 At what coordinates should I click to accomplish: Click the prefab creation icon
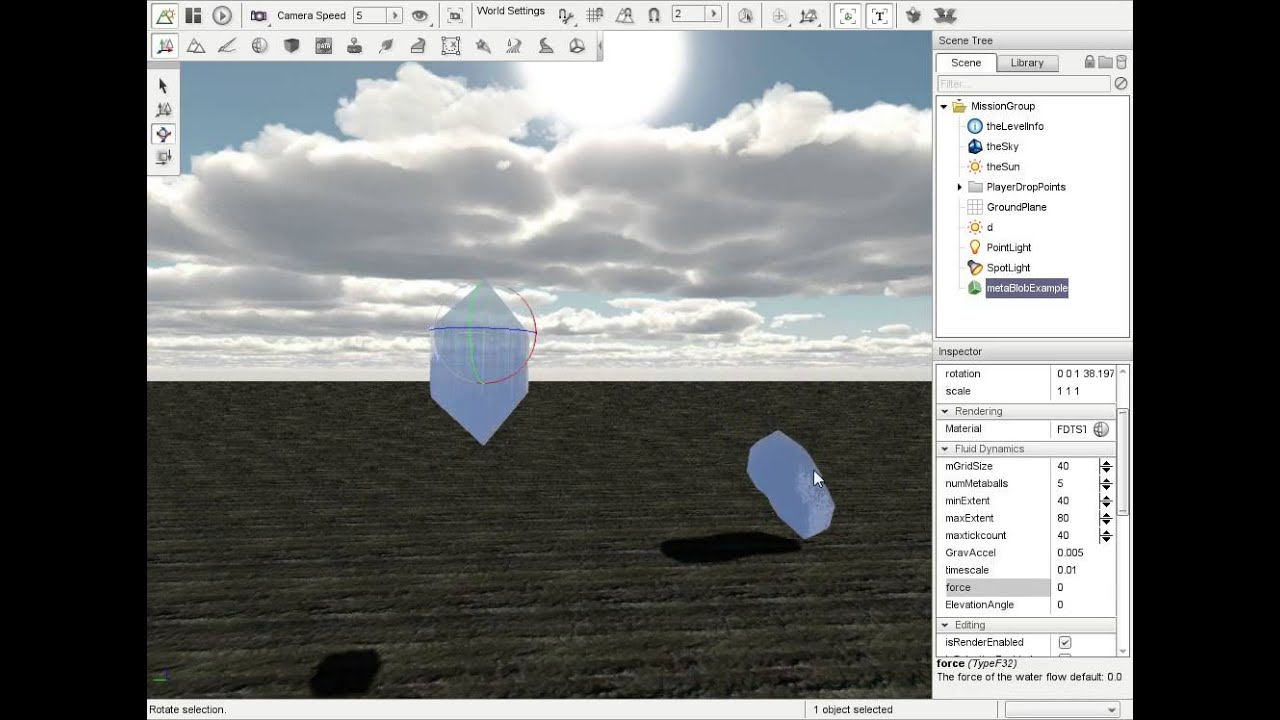click(913, 15)
